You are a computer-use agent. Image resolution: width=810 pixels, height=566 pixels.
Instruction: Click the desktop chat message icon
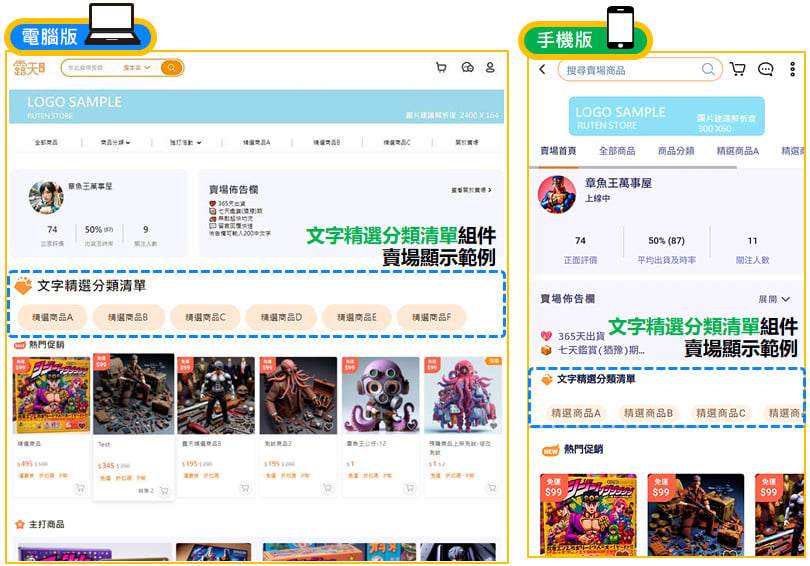pyautogui.click(x=466, y=68)
